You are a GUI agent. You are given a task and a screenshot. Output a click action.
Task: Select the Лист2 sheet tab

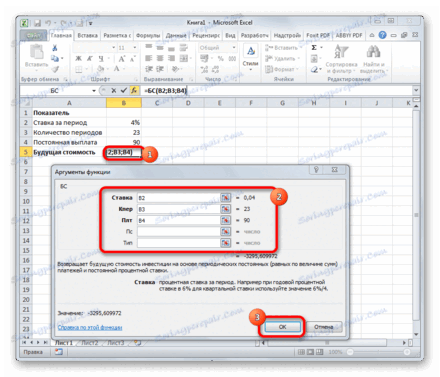90,343
